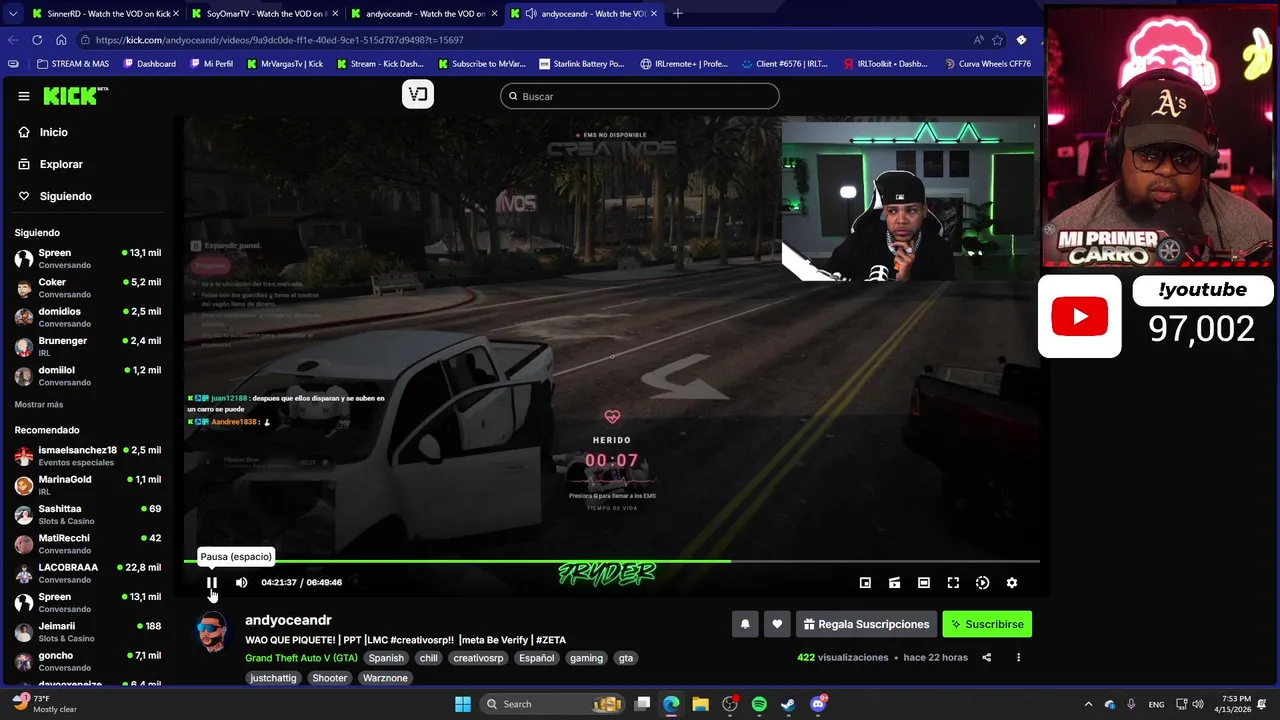Select the Spanish tag
This screenshot has width=1280, height=720.
[385, 658]
